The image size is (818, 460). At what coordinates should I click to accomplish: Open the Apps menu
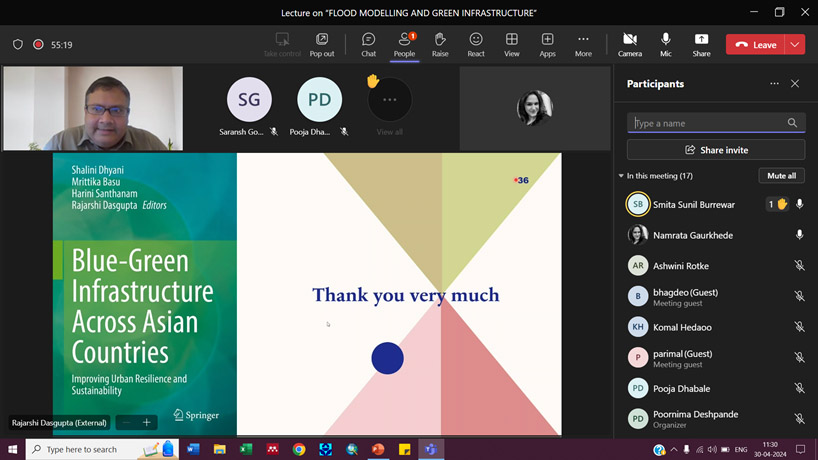pyautogui.click(x=547, y=44)
